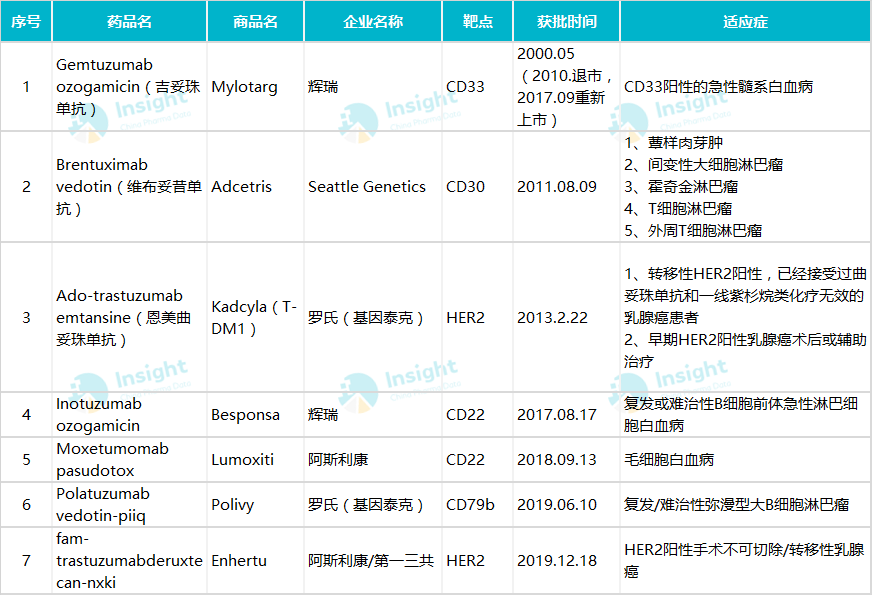Select the Ado-trastuzumab emtansine drug name cell

click(x=130, y=318)
